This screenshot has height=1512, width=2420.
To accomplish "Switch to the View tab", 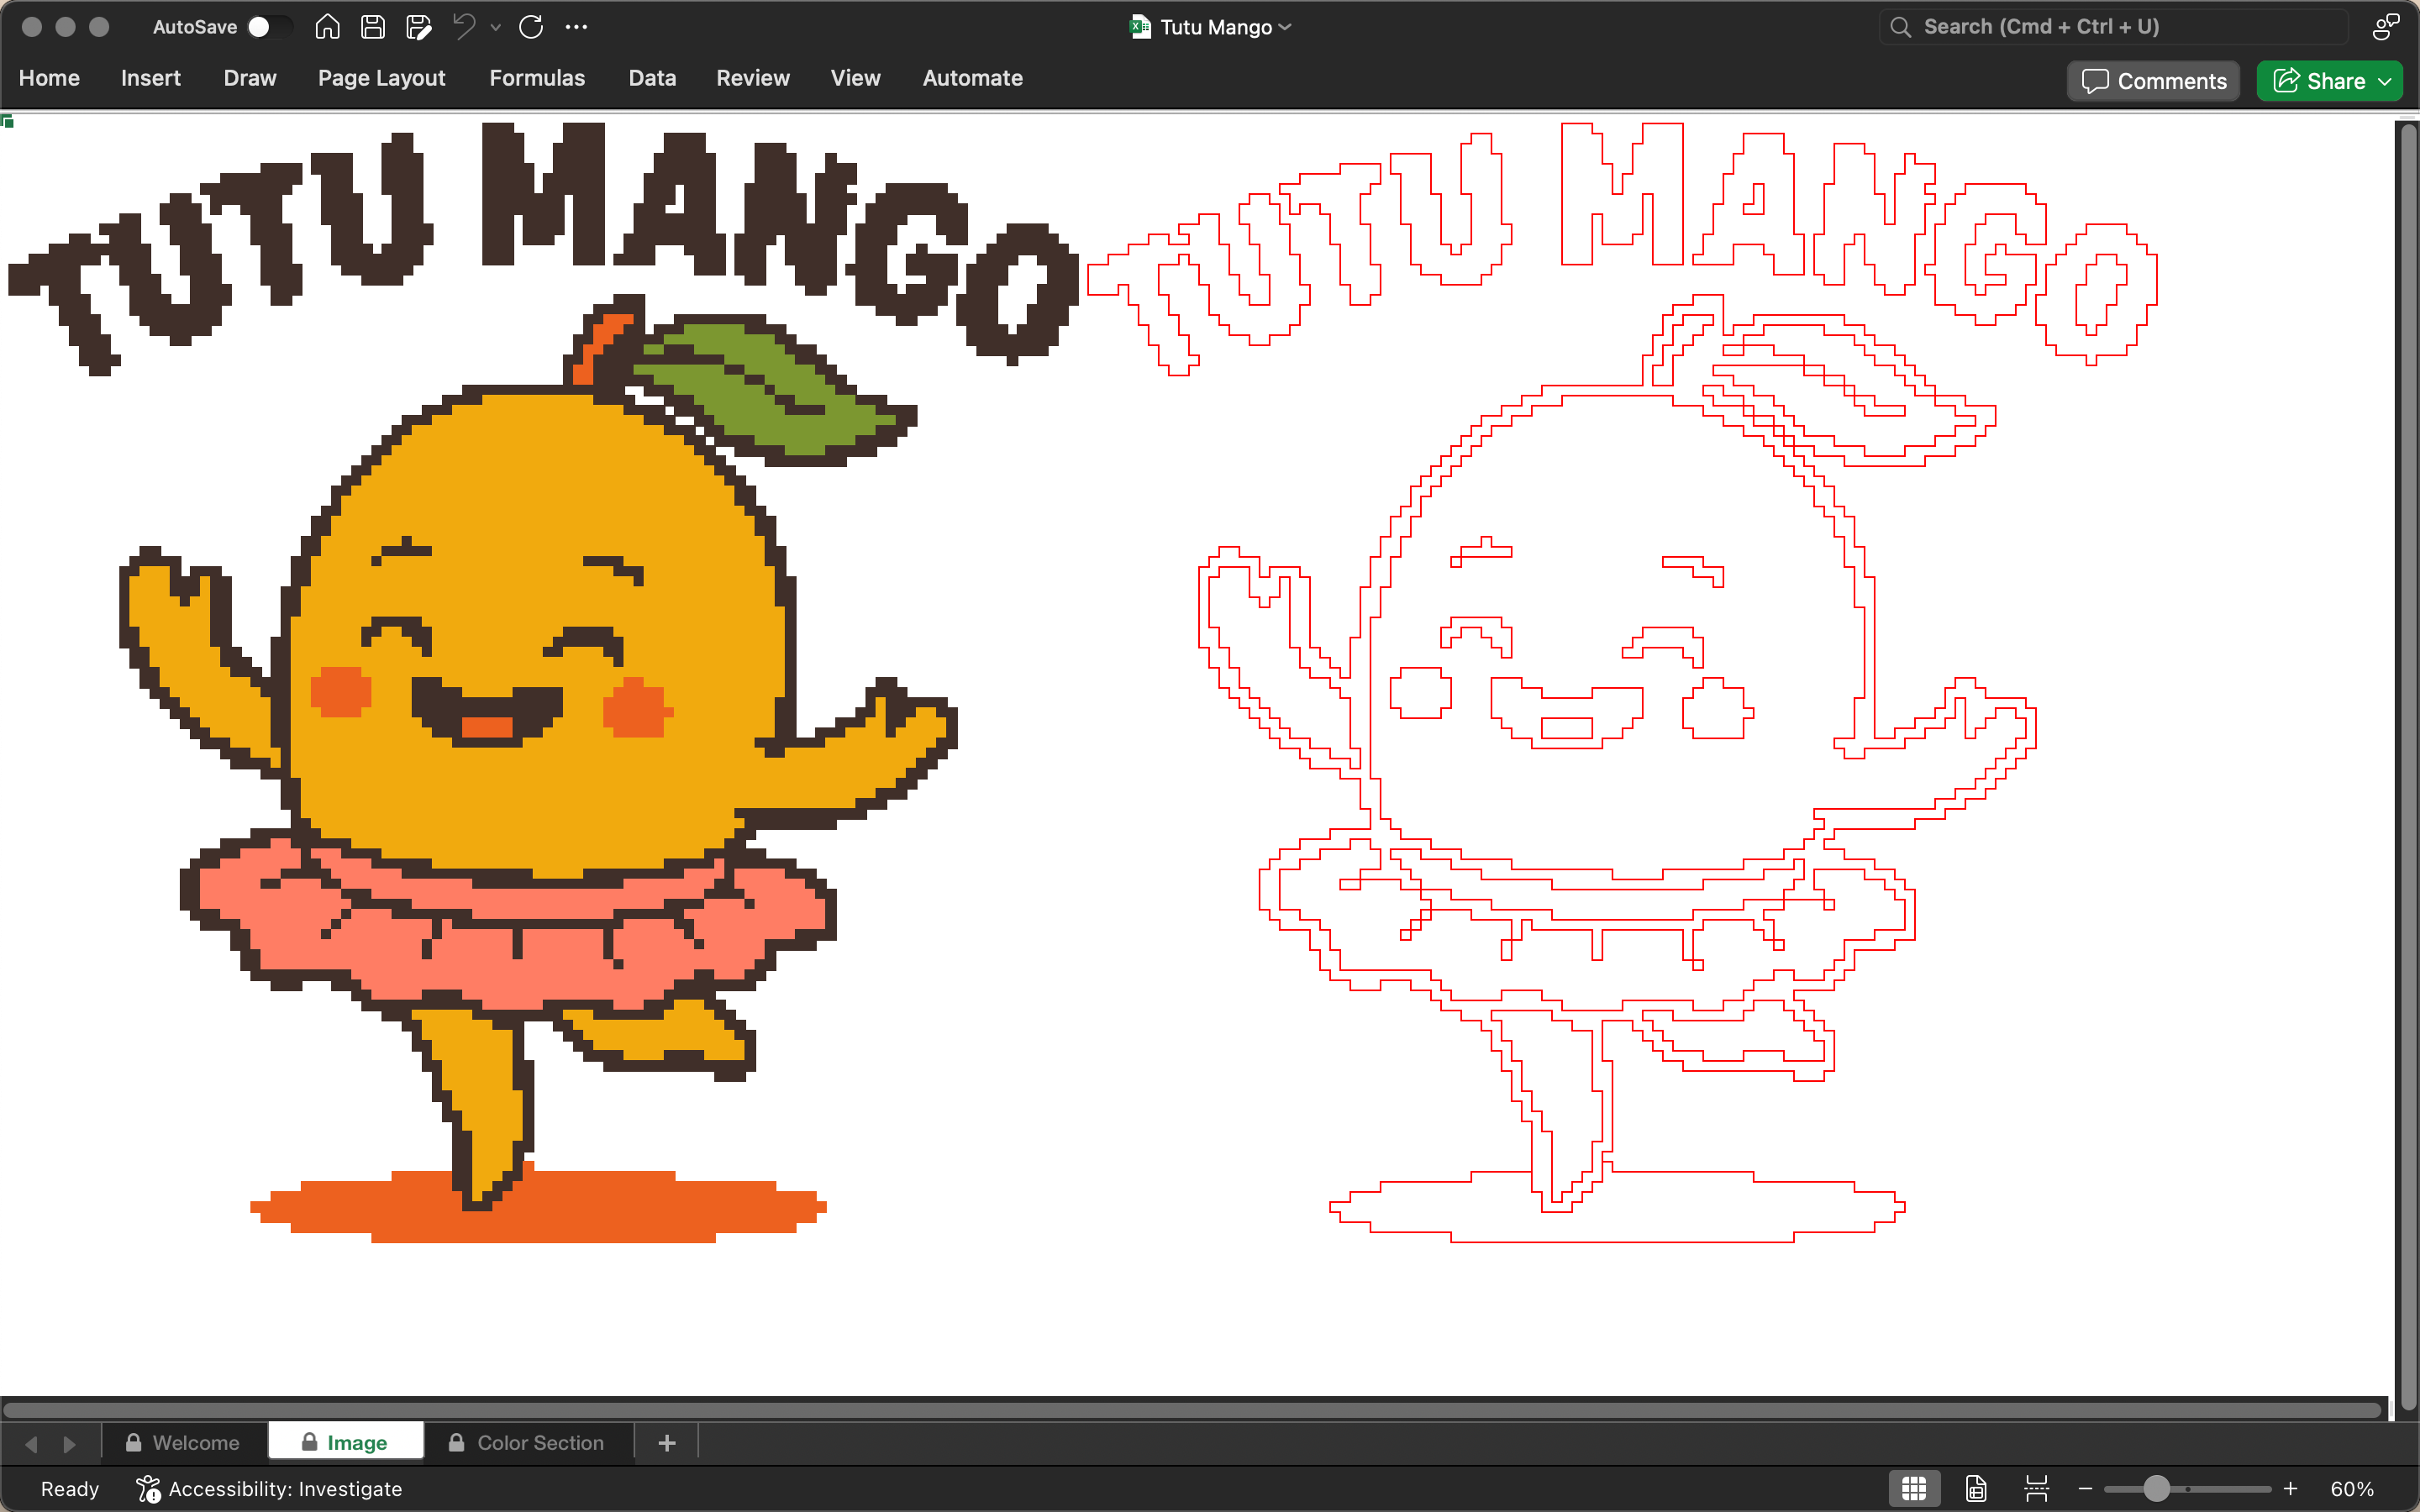I will pos(855,78).
